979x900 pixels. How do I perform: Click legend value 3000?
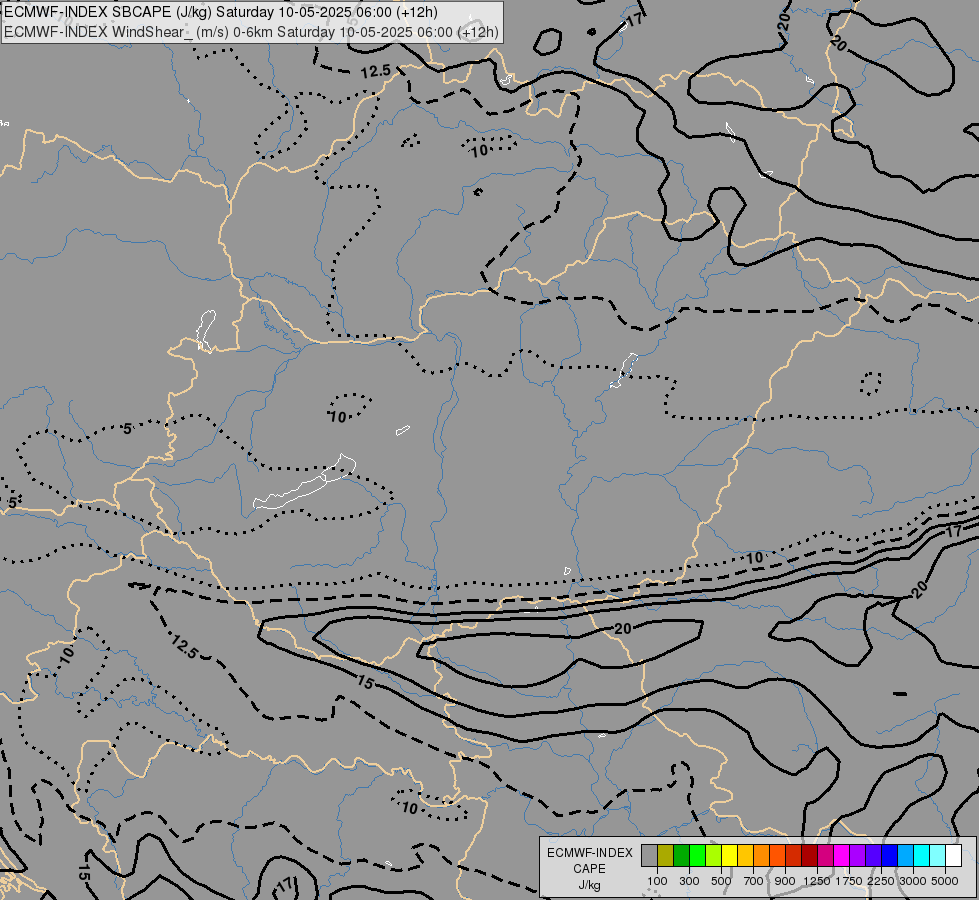pyautogui.click(x=913, y=881)
